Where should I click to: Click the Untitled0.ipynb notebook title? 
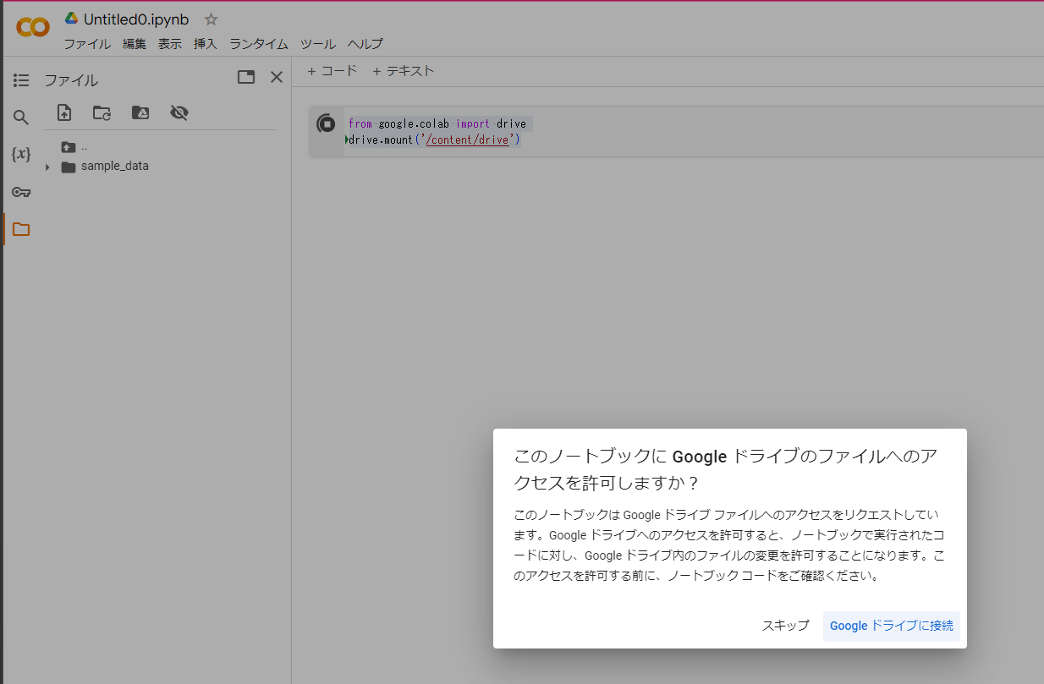coord(136,19)
